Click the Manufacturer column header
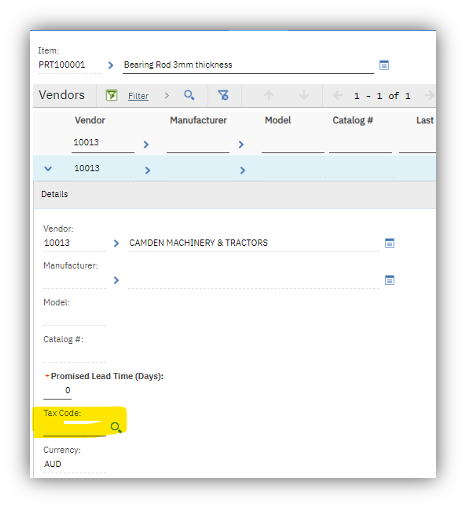Screen dimensions: 466x508 pyautogui.click(x=198, y=120)
